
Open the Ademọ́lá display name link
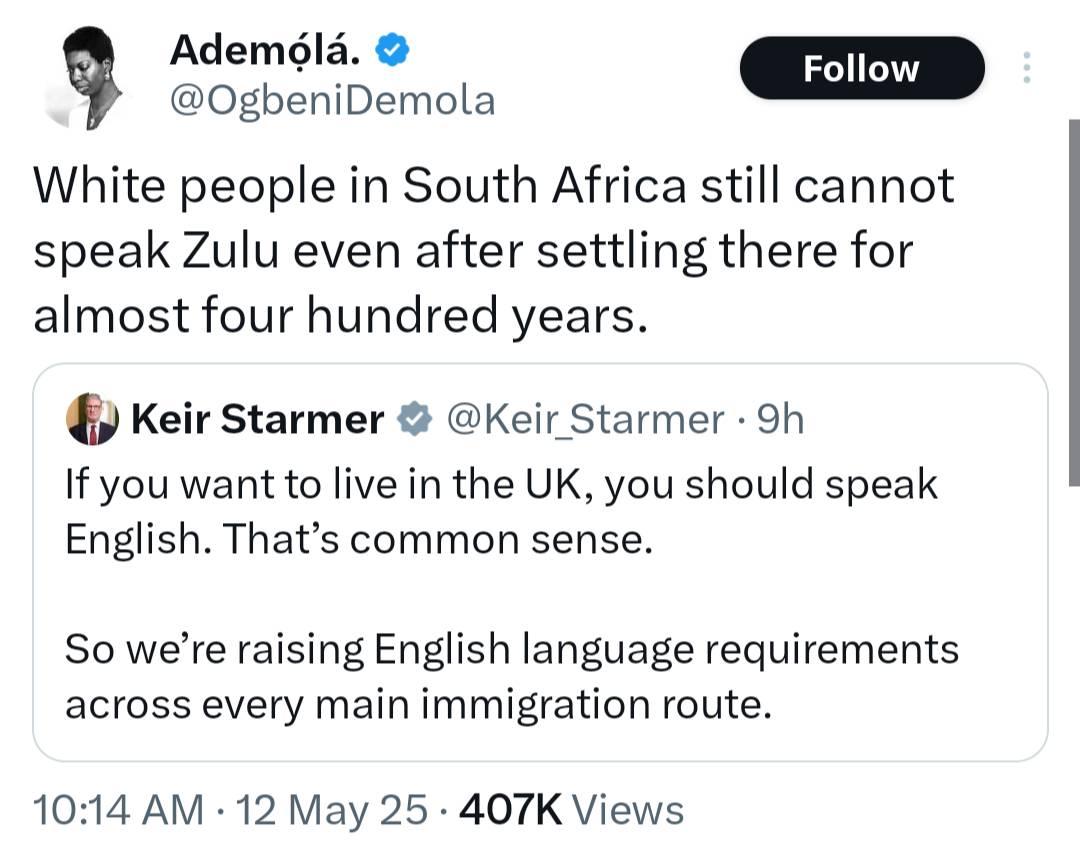pos(264,50)
